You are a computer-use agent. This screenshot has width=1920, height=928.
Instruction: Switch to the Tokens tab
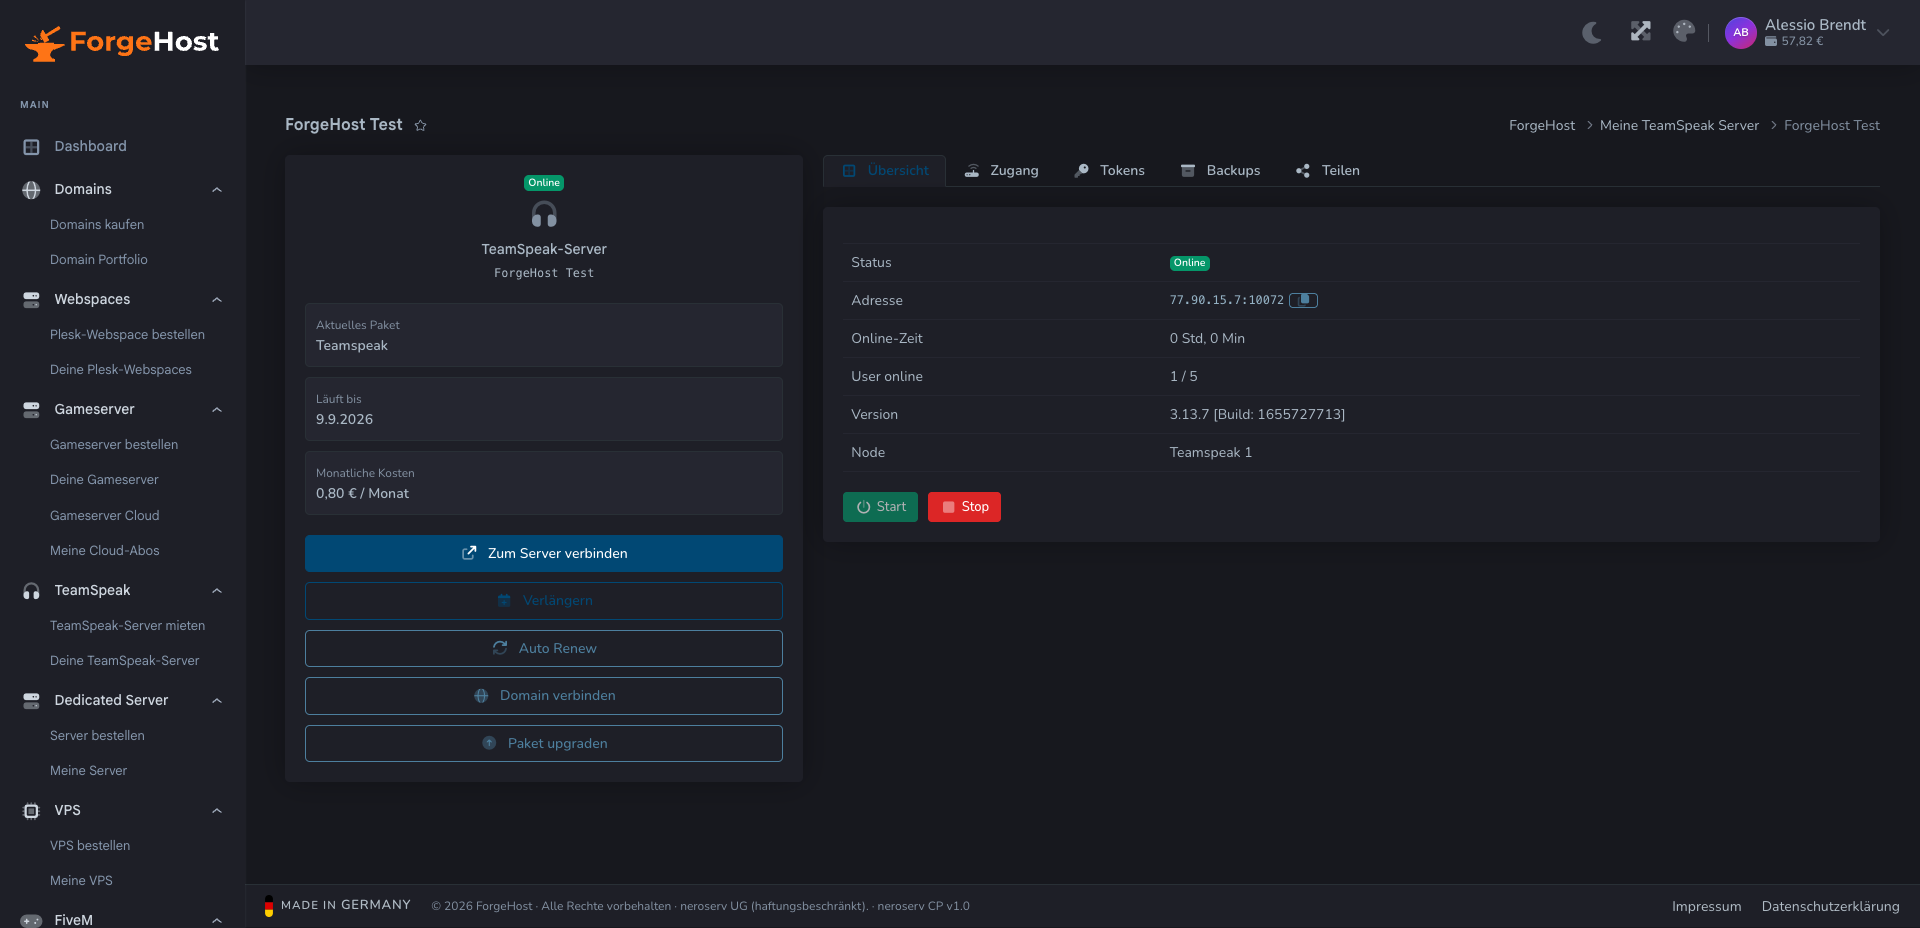point(1109,171)
